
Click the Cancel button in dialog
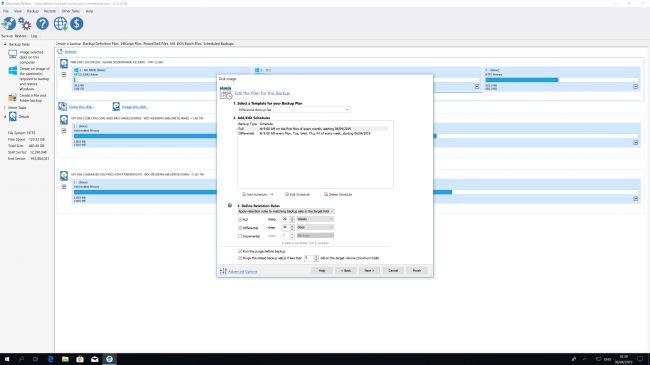pos(393,270)
